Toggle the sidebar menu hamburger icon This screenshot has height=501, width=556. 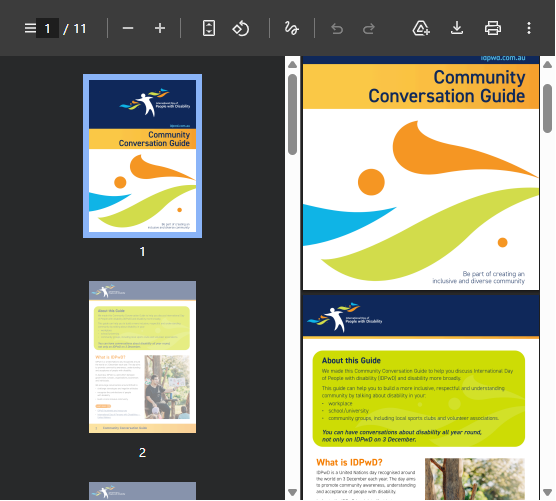point(30,28)
